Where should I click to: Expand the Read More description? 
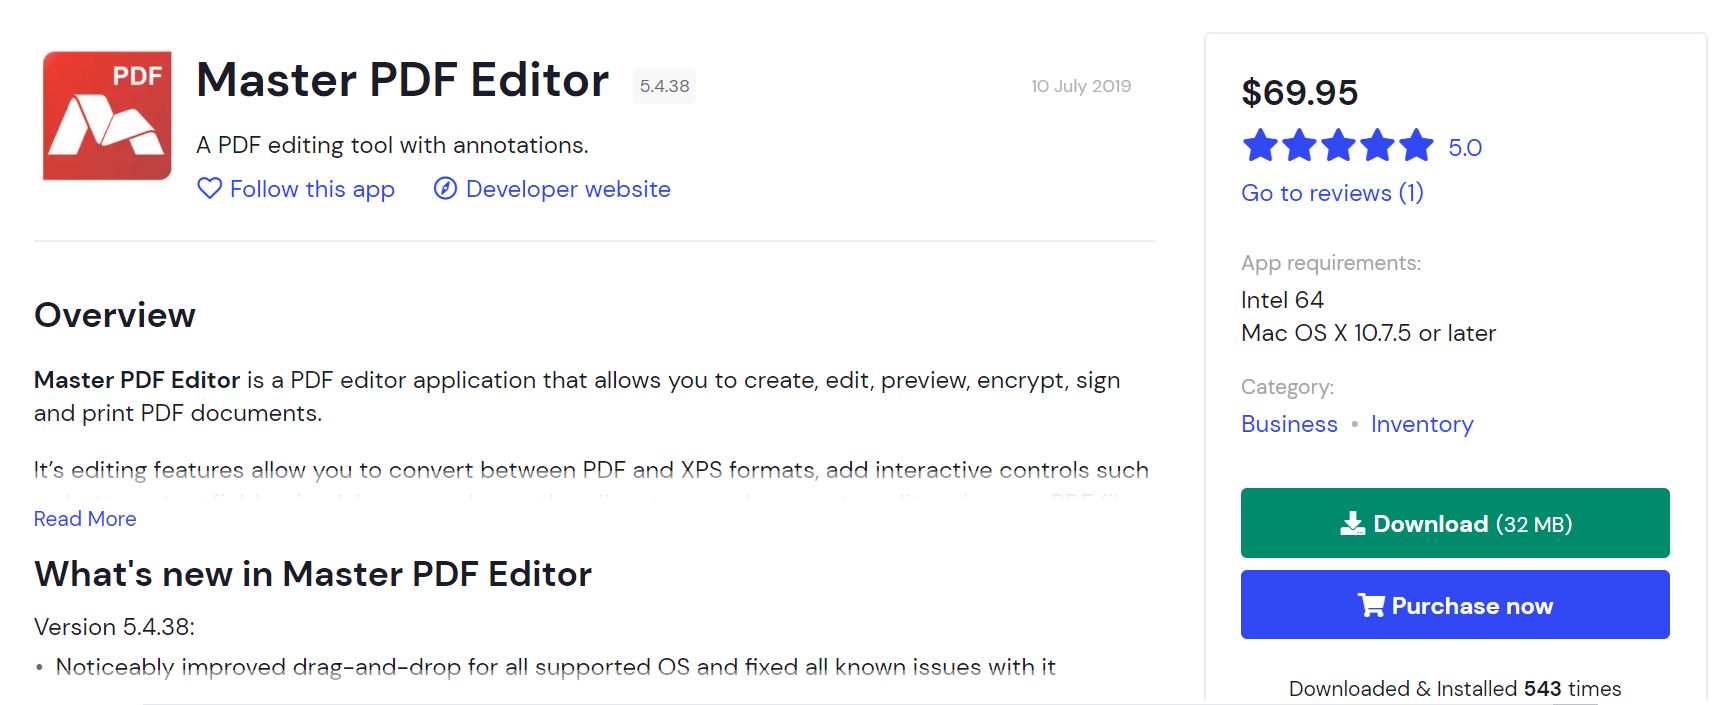pyautogui.click(x=84, y=518)
